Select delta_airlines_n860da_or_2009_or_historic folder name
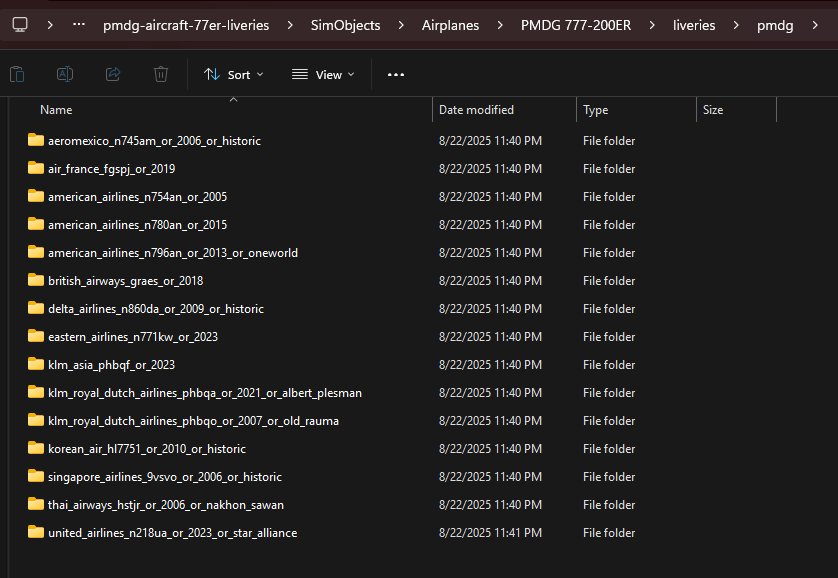Image resolution: width=838 pixels, height=578 pixels. [156, 309]
